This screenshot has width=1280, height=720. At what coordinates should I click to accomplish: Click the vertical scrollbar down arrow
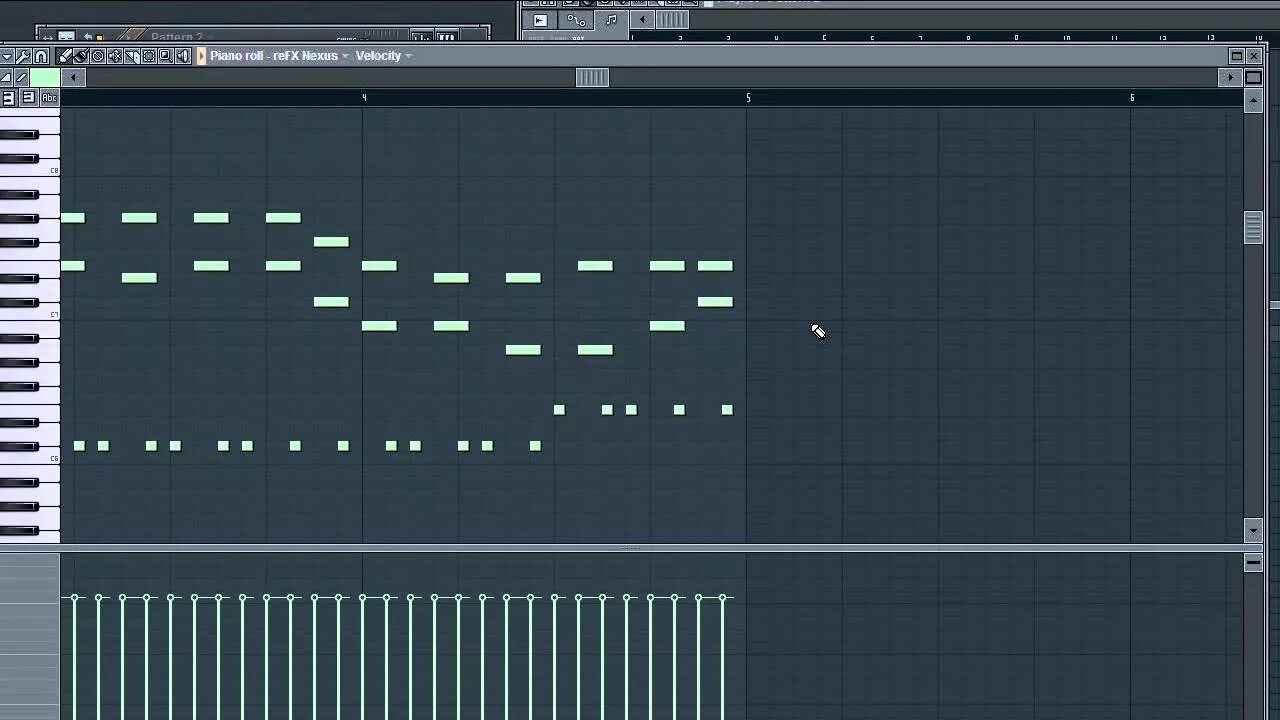click(1253, 531)
